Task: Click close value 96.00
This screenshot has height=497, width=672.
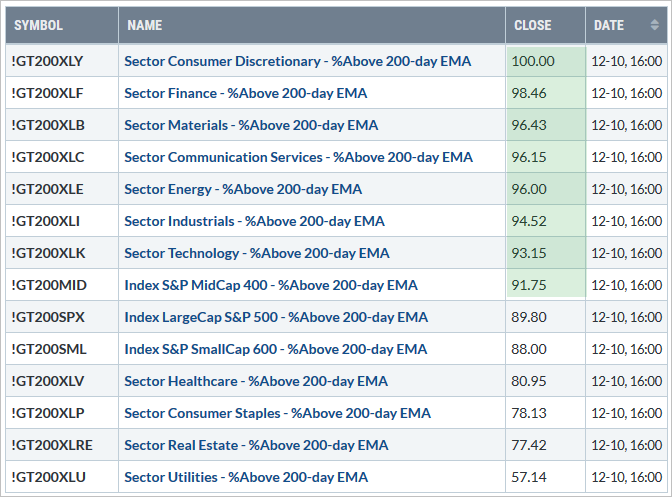Action: [529, 189]
